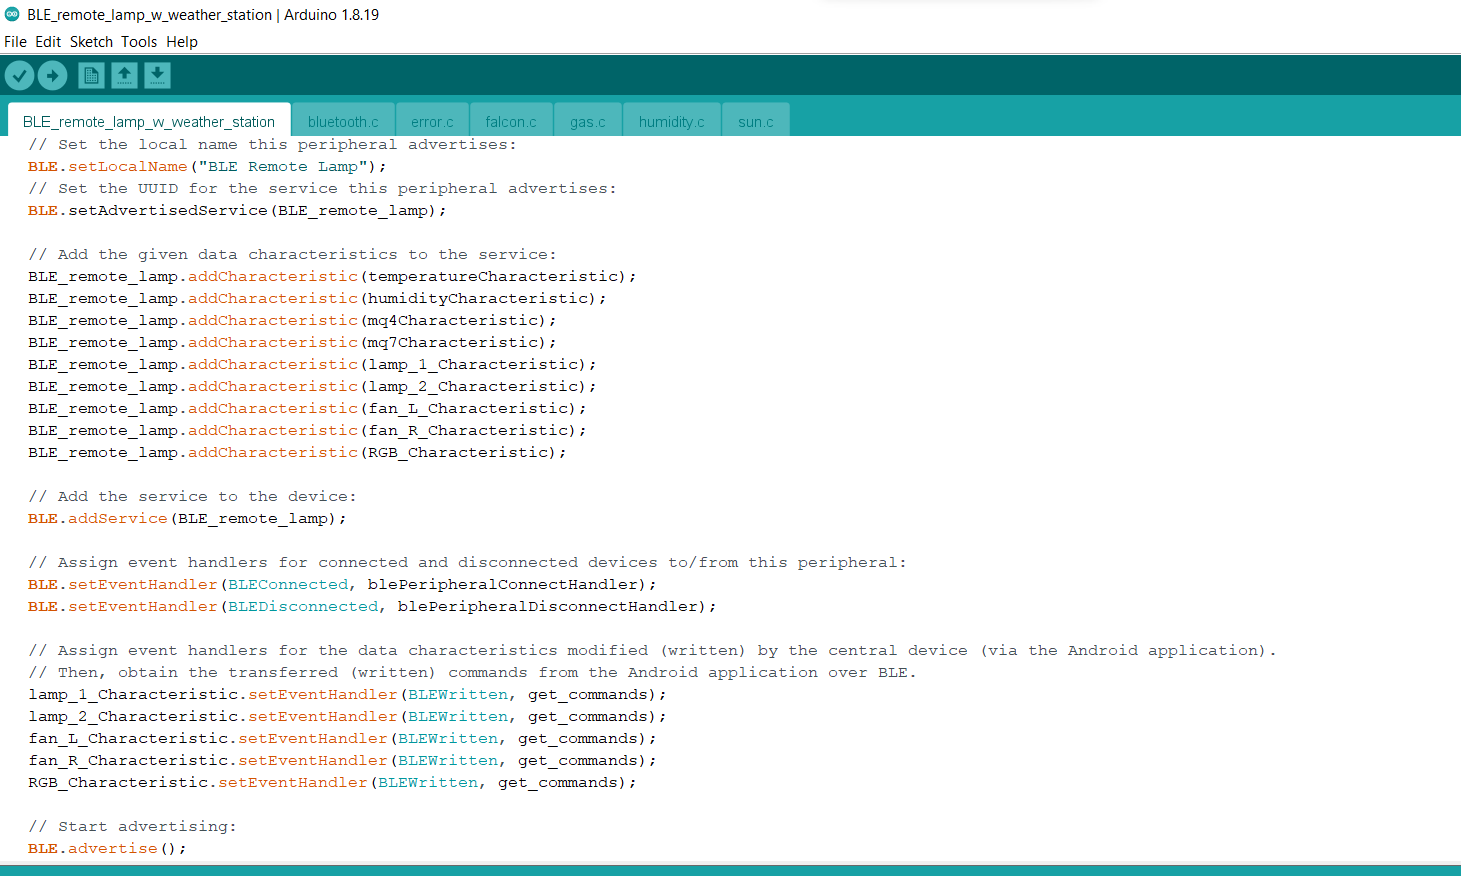Open the Help menu
Screen dimensions: 1461x876
(x=181, y=42)
